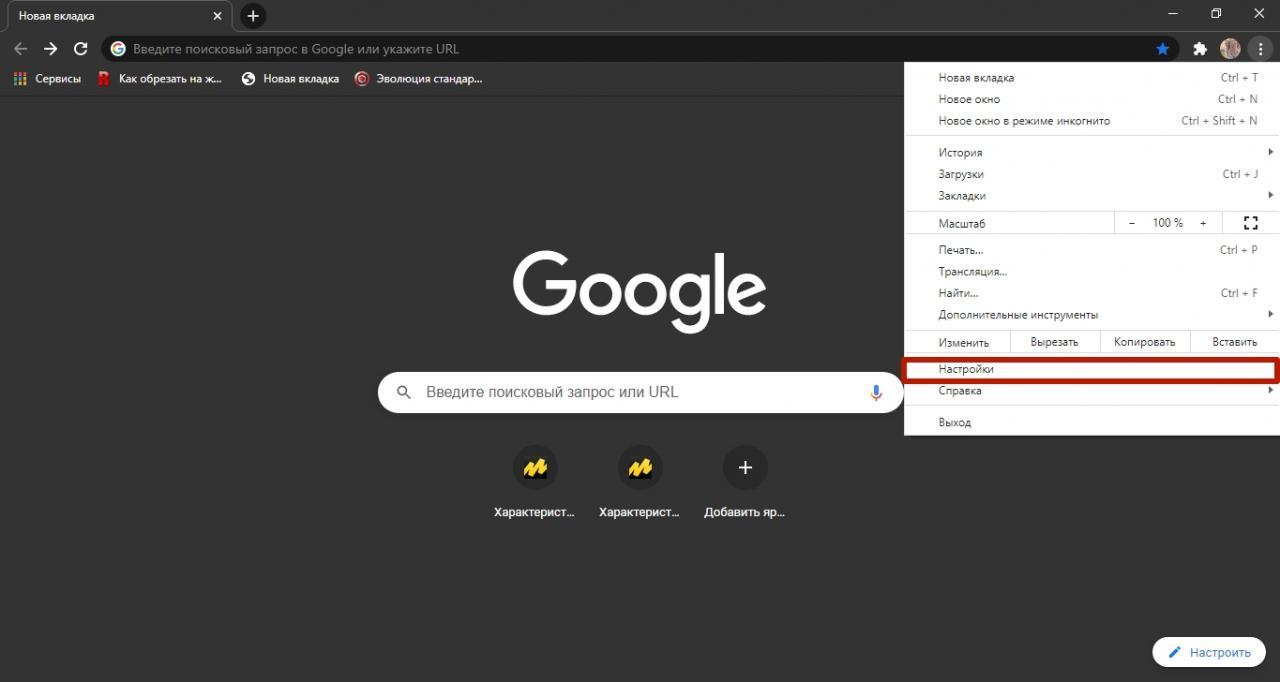
Task: Click the voice search microphone icon
Action: [876, 392]
